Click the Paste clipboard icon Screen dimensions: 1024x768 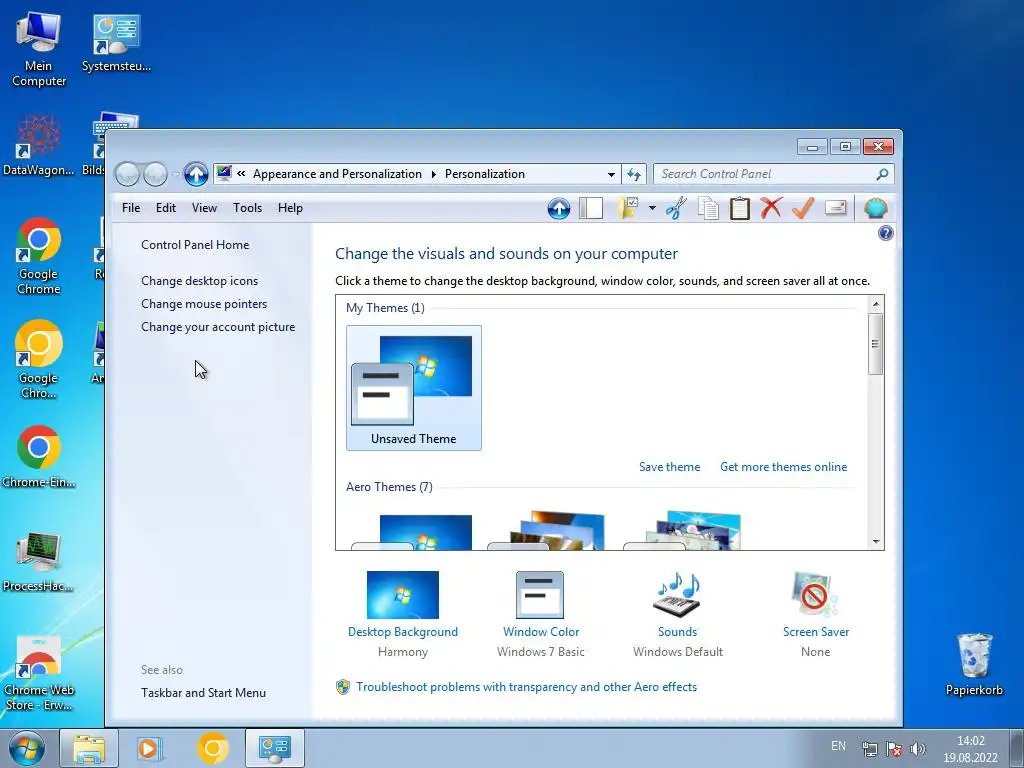pos(739,208)
